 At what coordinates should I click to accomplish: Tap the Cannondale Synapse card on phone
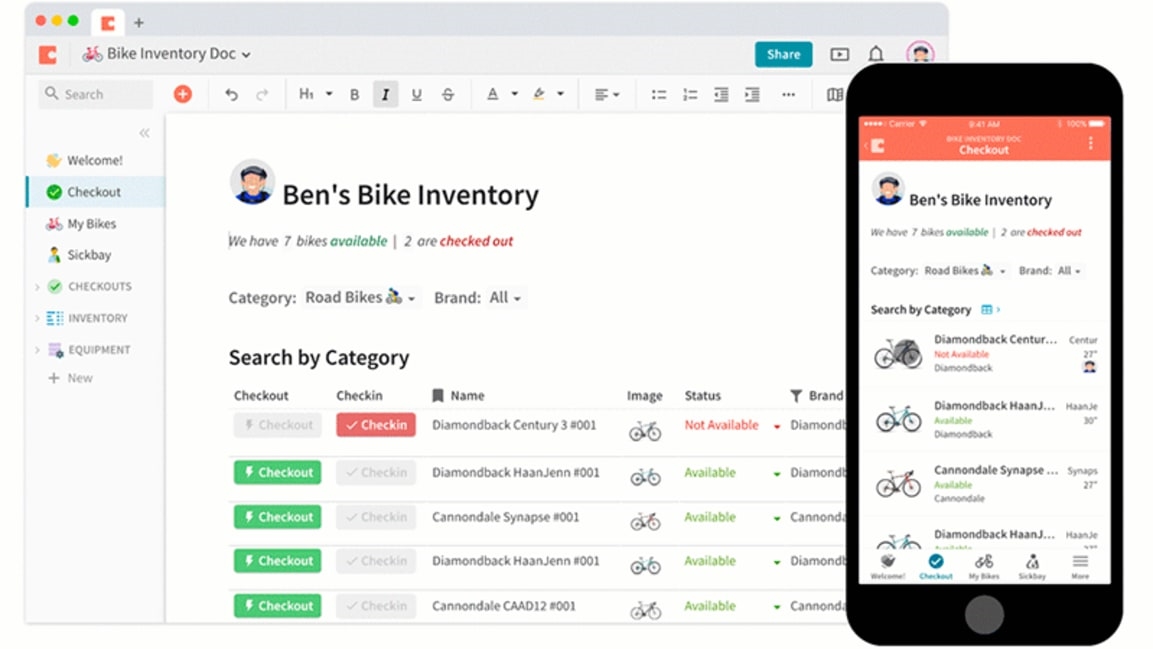point(985,483)
